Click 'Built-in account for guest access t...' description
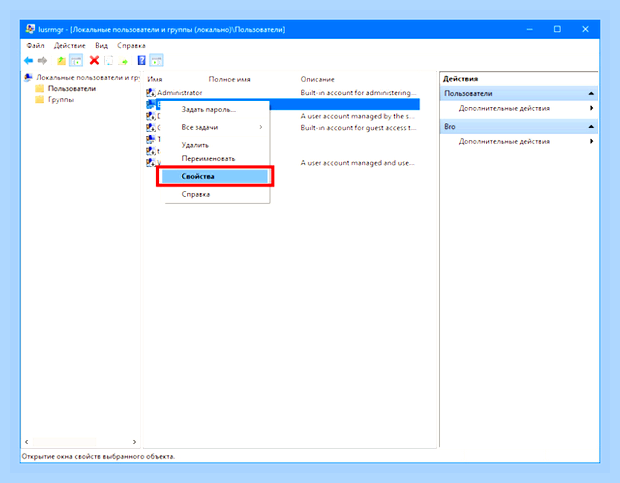The width and height of the screenshot is (620, 483). tap(358, 128)
